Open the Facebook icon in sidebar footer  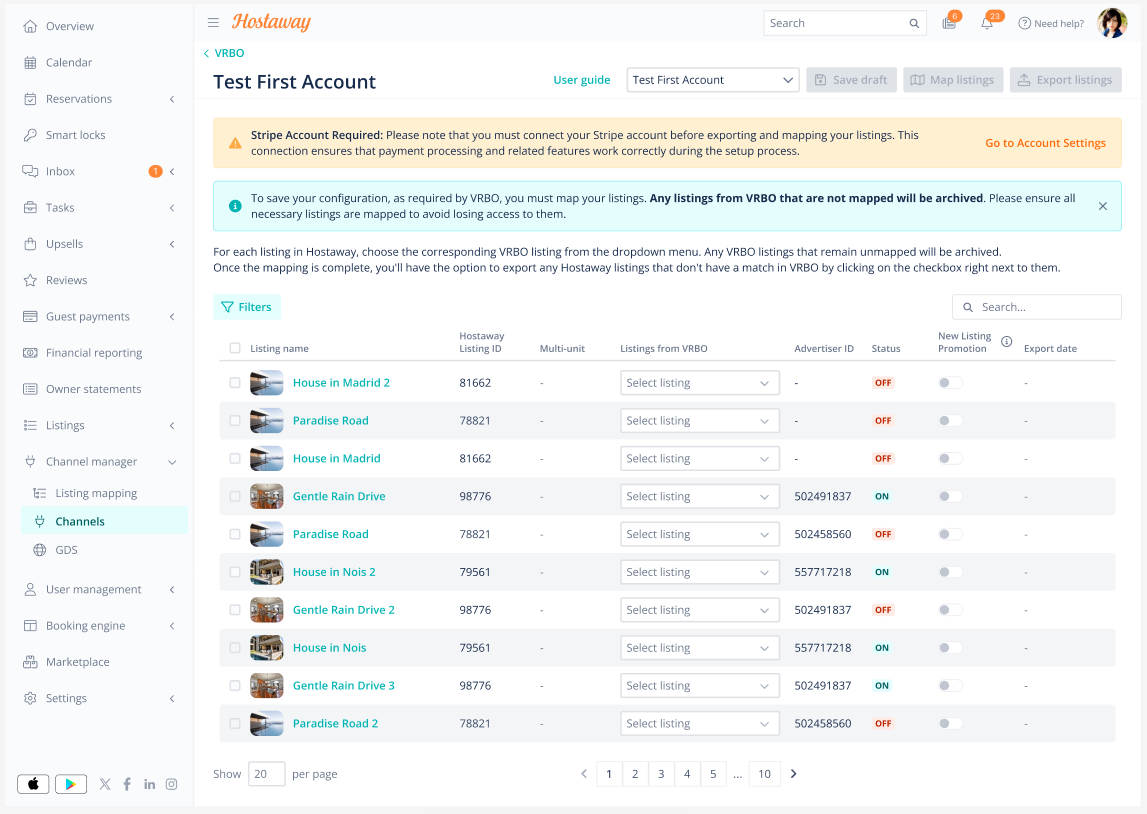(127, 784)
